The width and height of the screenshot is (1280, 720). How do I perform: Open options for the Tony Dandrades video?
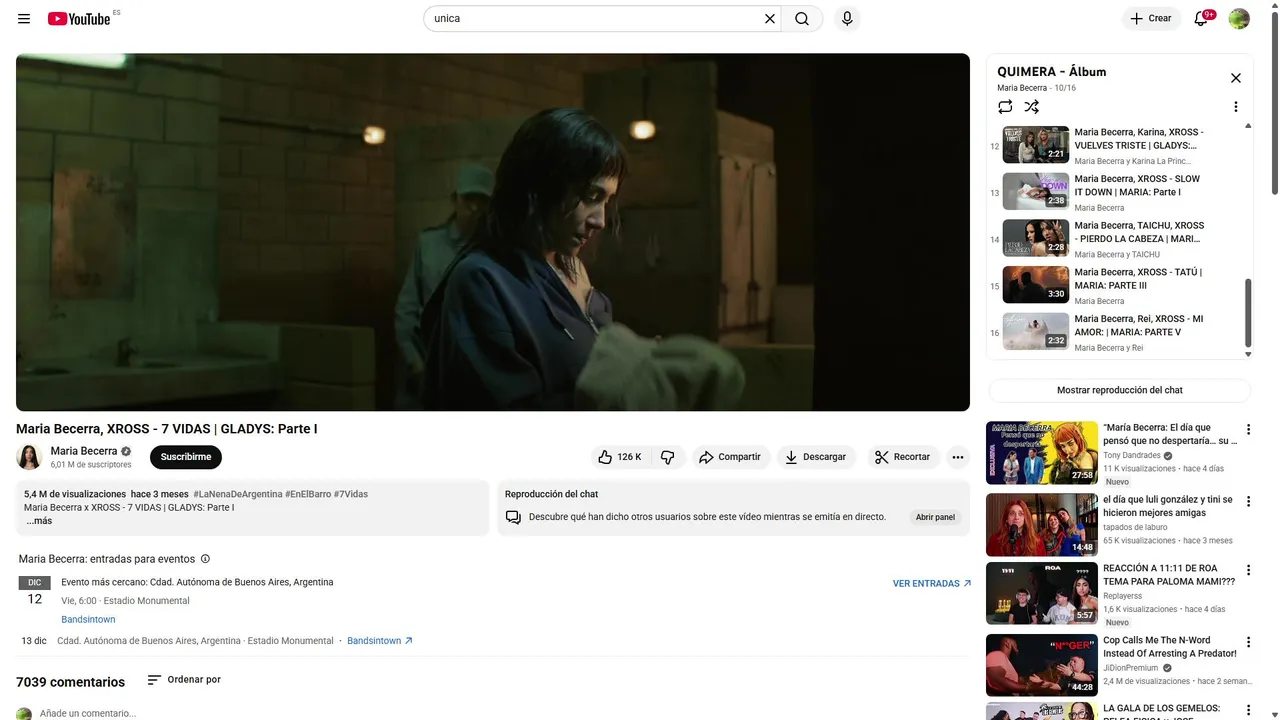1248,430
